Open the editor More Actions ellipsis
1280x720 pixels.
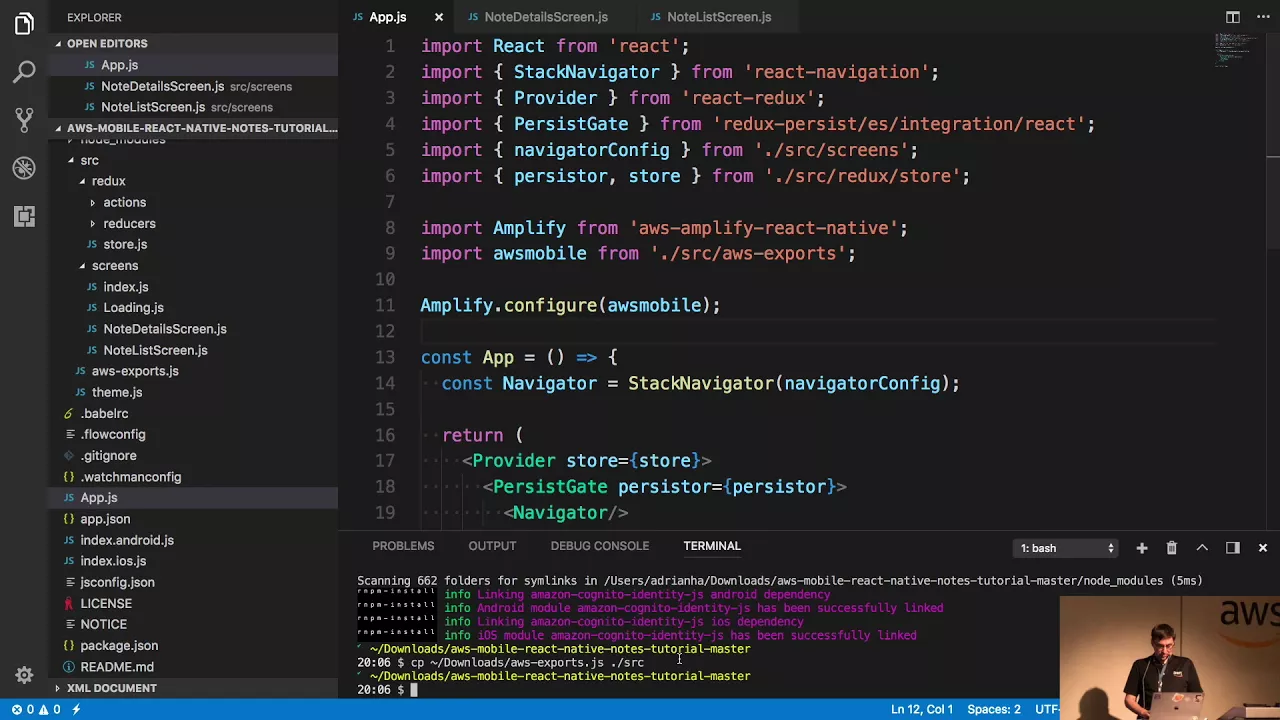[x=1262, y=17]
